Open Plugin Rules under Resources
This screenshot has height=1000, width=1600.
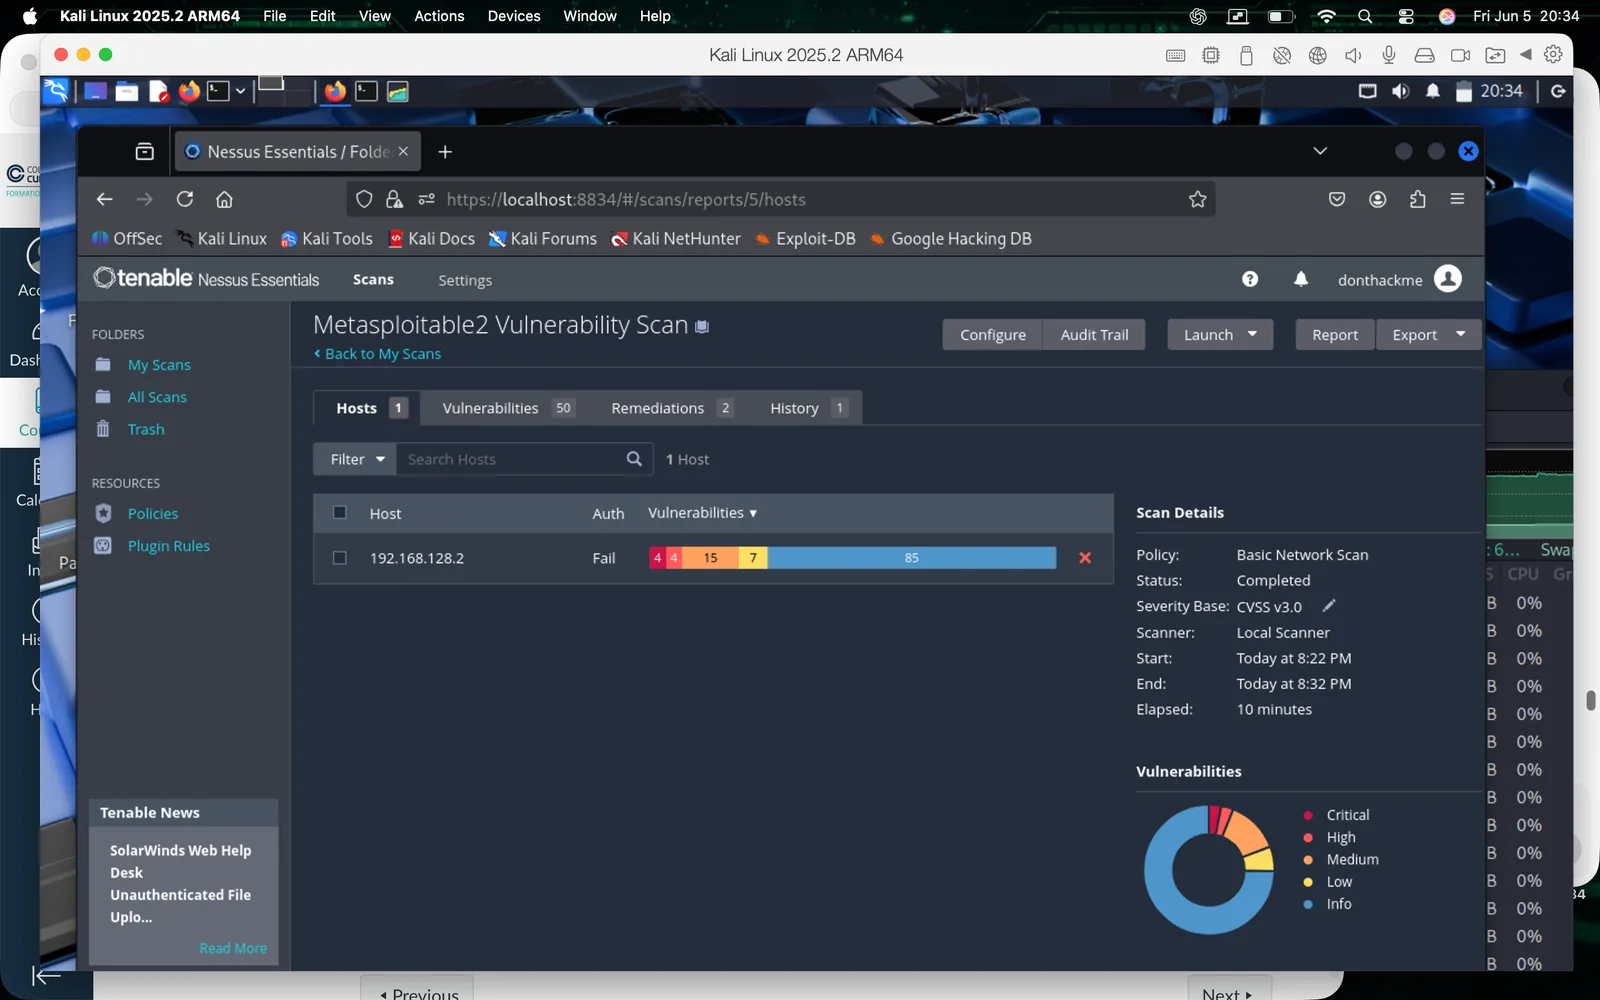pos(169,546)
